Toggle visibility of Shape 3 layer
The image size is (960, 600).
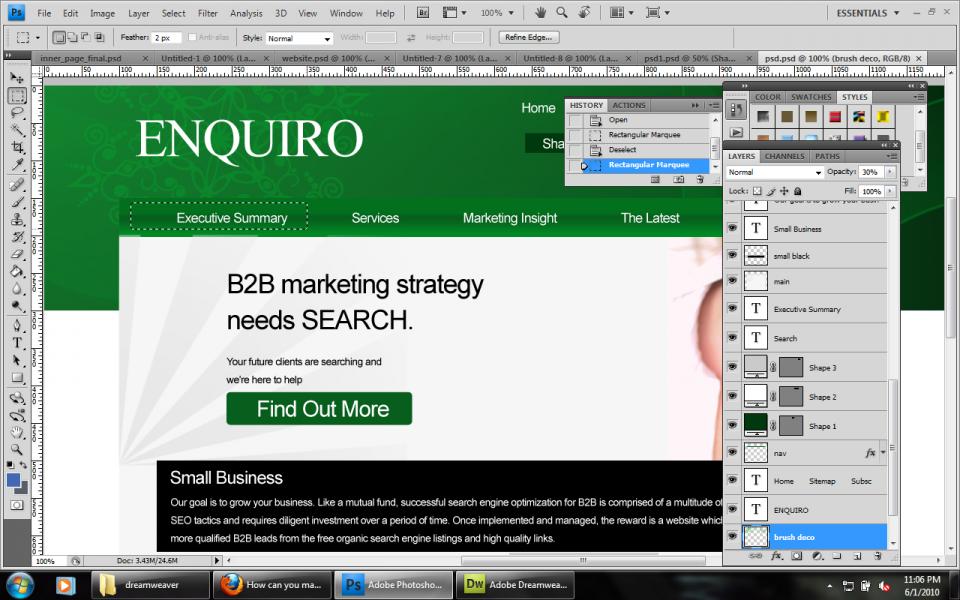tap(732, 367)
